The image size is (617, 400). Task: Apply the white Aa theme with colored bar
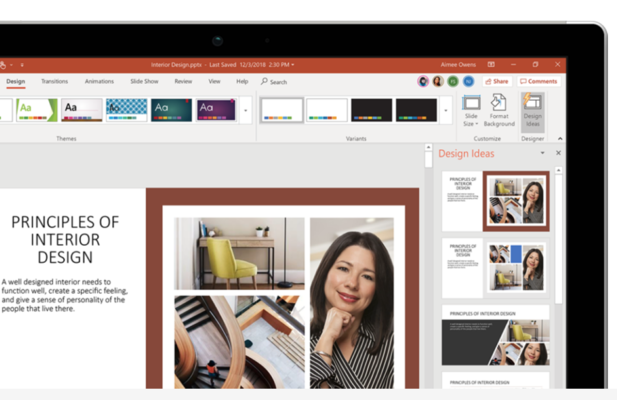82,110
